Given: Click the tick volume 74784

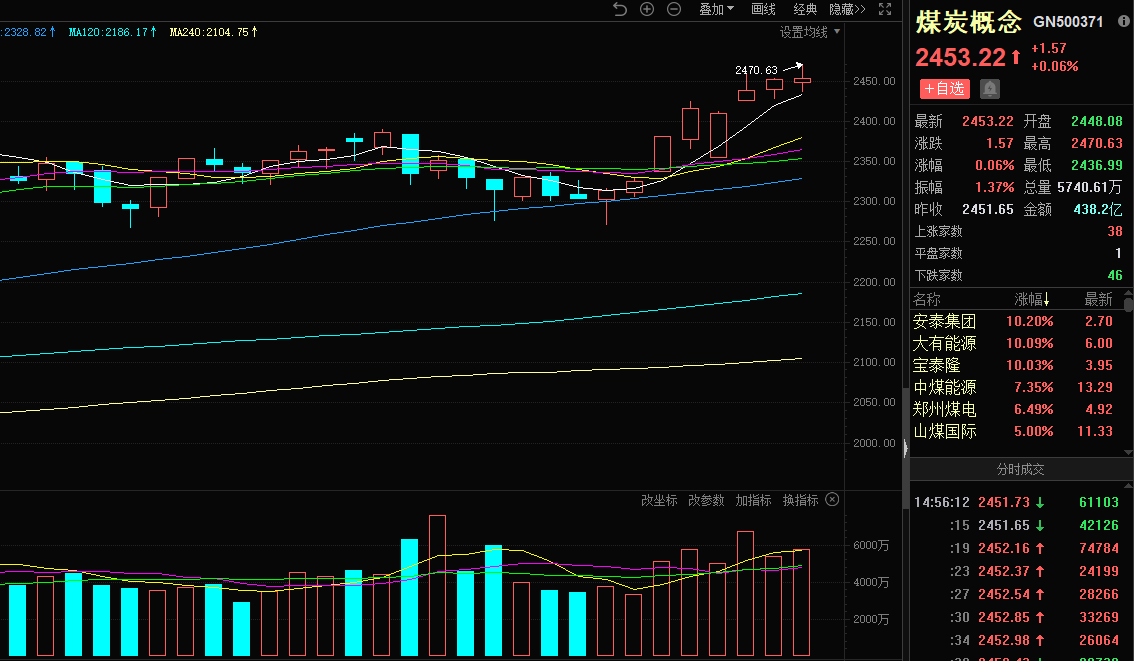Looking at the screenshot, I should [1099, 548].
